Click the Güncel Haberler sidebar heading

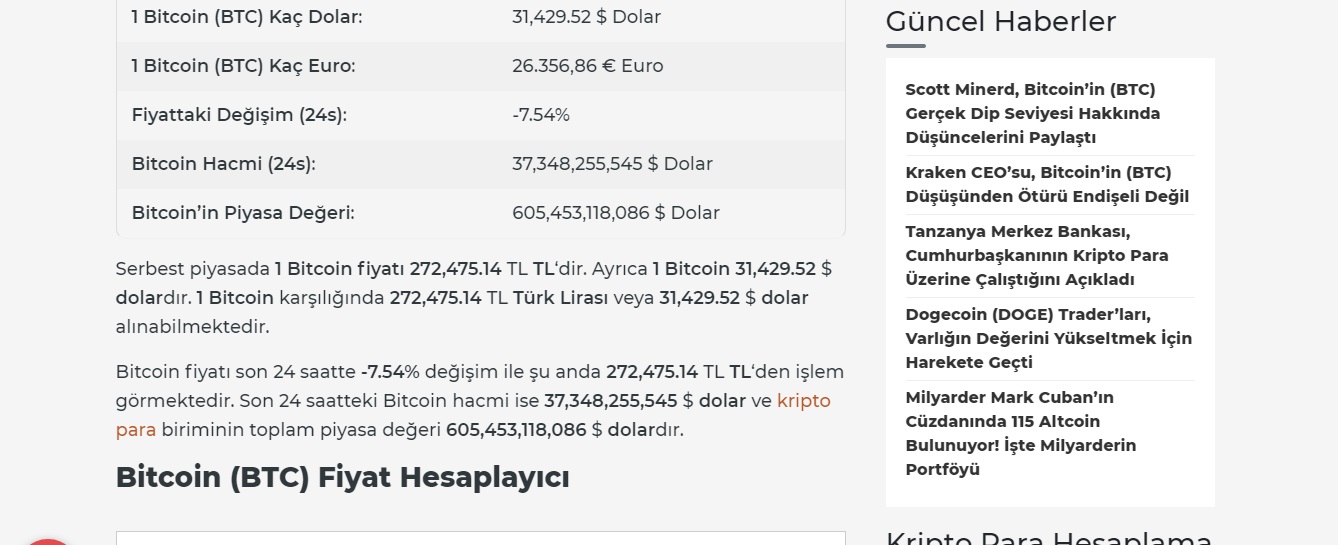pos(1001,21)
